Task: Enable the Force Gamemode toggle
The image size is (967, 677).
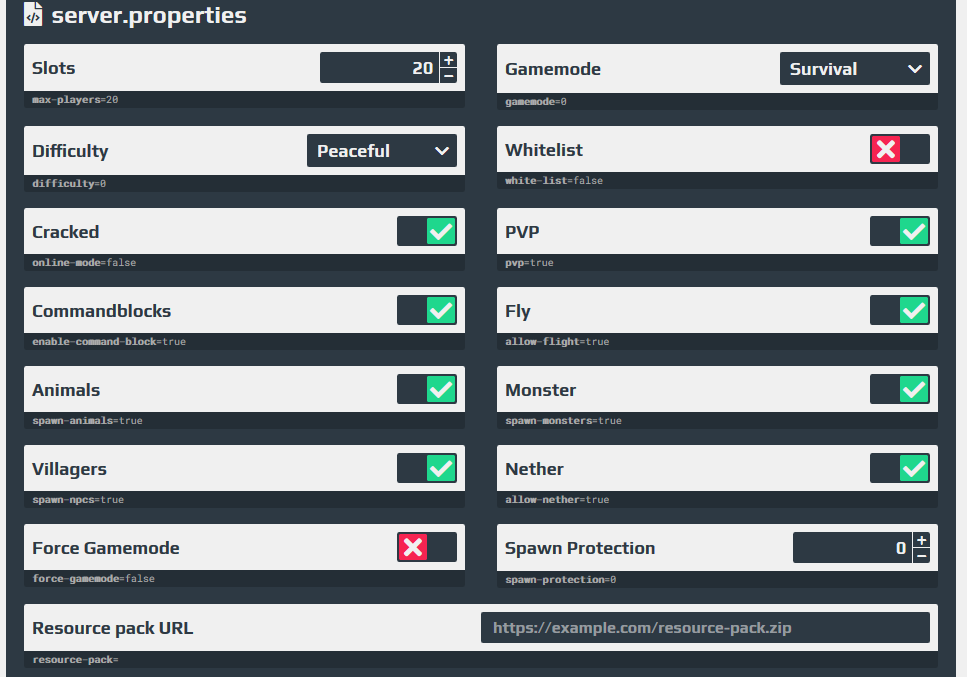Action: pos(427,547)
